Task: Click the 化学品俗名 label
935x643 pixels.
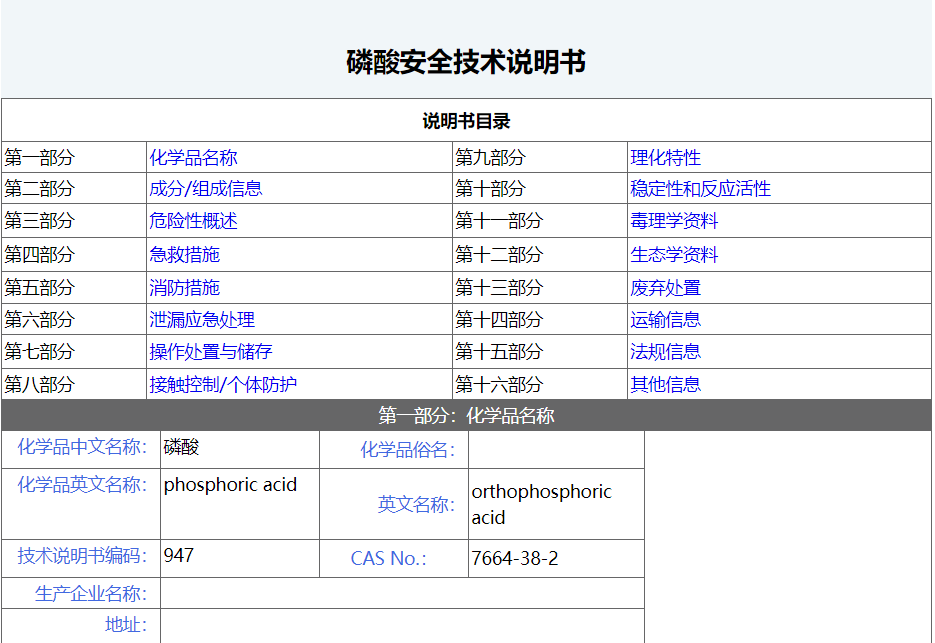Action: click(x=407, y=450)
